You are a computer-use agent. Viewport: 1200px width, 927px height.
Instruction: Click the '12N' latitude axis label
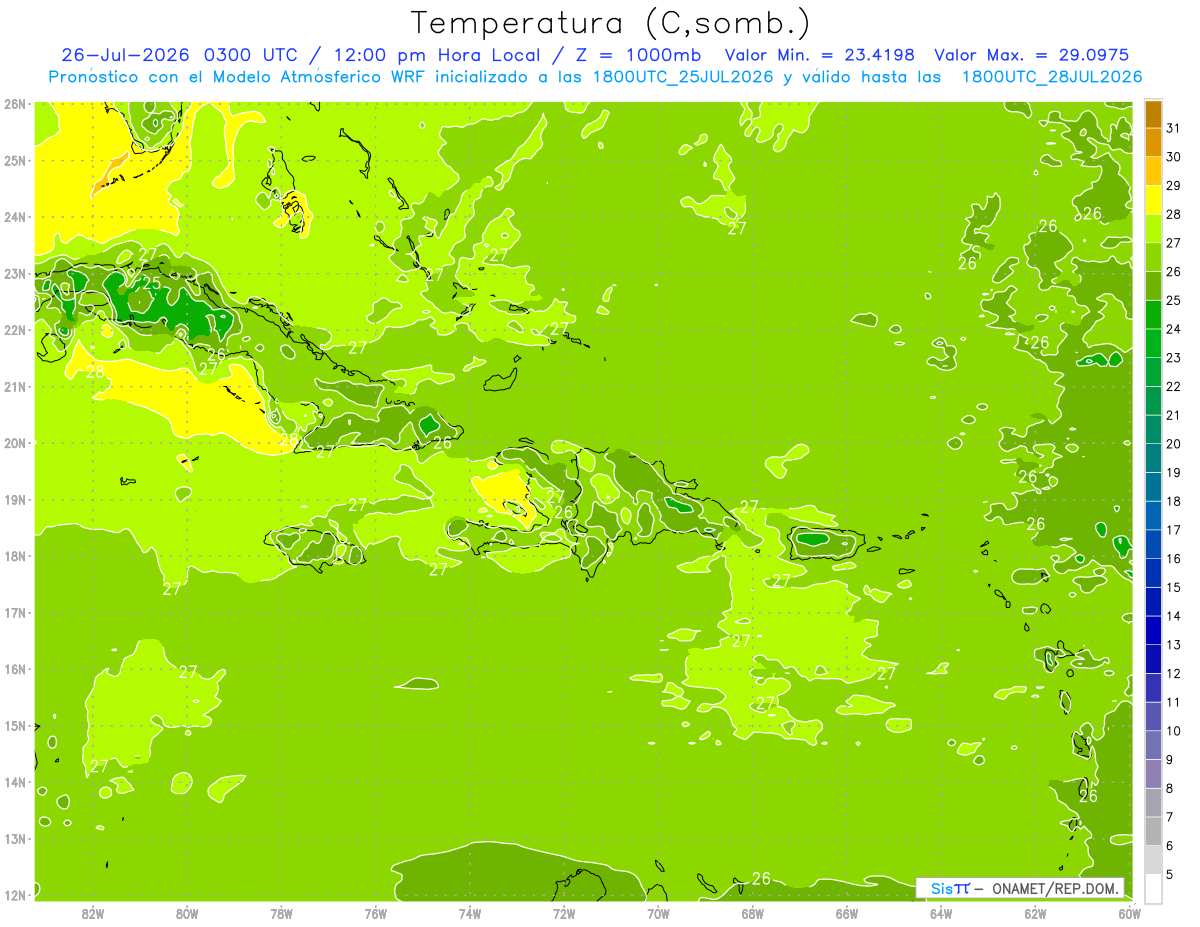14,895
